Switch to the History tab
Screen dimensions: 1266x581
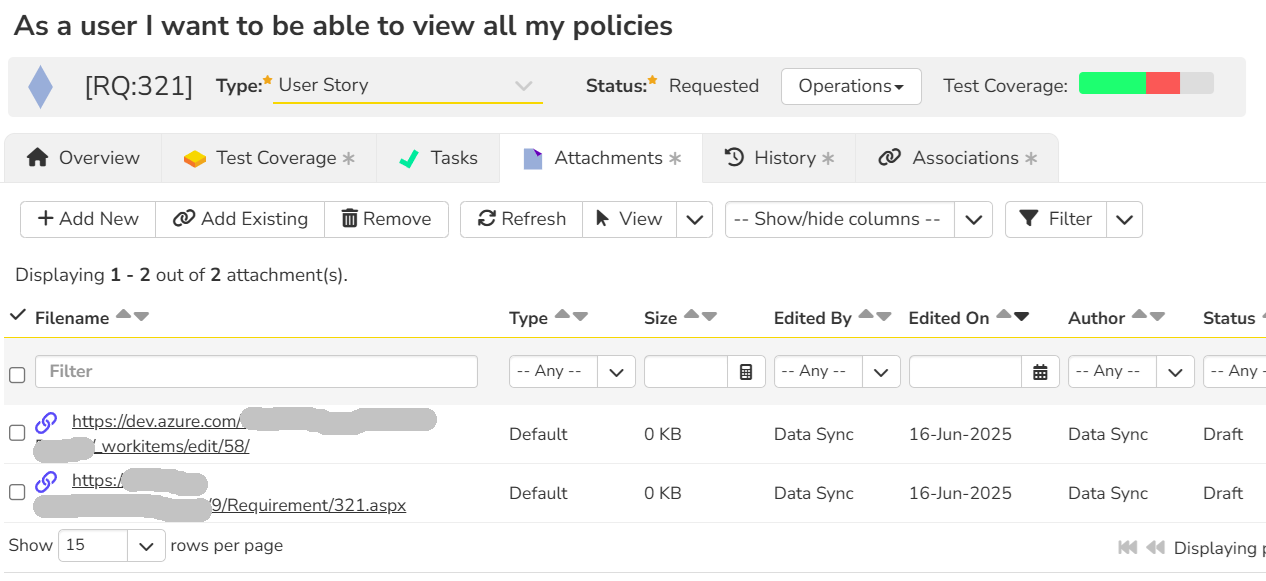(779, 158)
